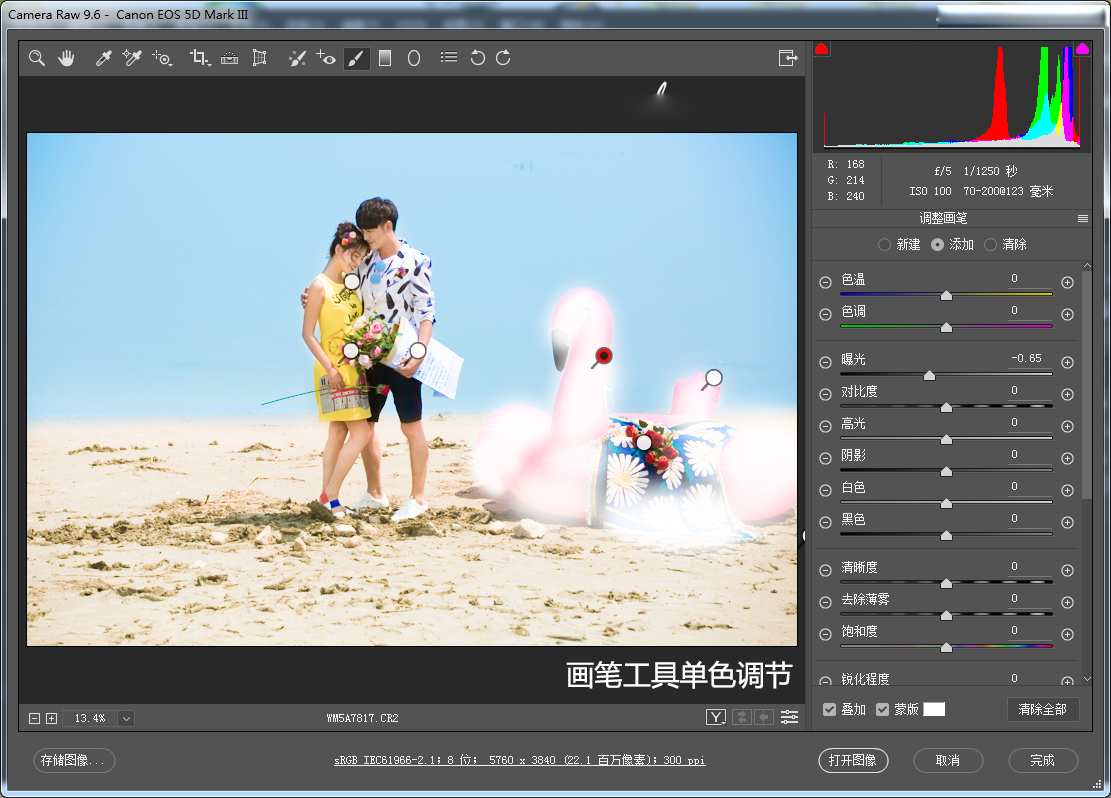Image resolution: width=1111 pixels, height=798 pixels.
Task: Click 存储图像 button
Action: (74, 760)
